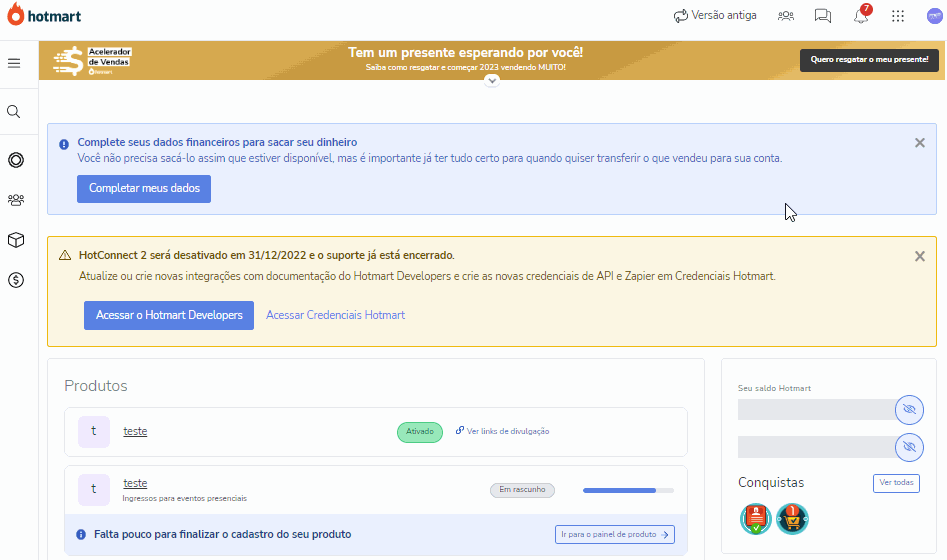Click the Seu saldo Hotmart label
Viewport: 947px width, 560px height.
(x=774, y=388)
